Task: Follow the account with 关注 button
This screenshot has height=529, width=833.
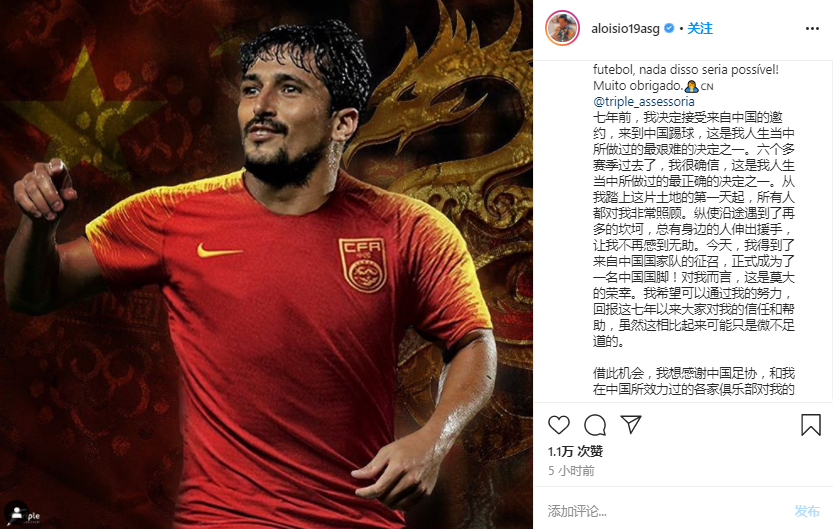Action: (700, 28)
